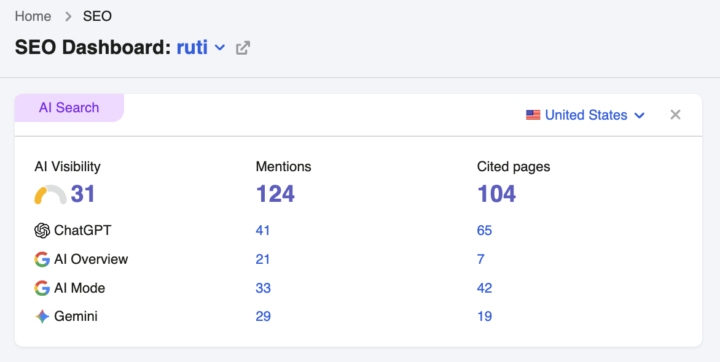Open AI Mode cited pages count 42
This screenshot has height=362, width=720.
[x=484, y=288]
